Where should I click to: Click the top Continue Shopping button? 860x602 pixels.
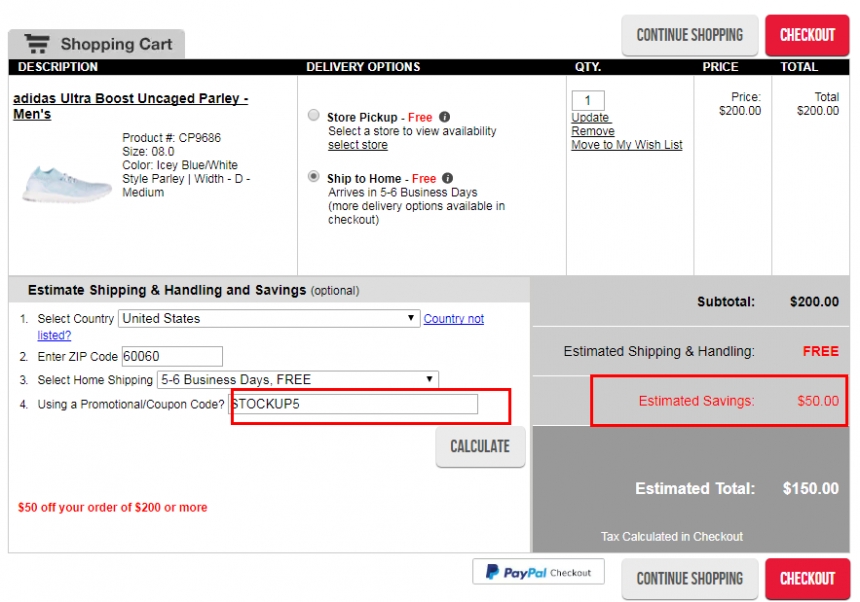(689, 35)
